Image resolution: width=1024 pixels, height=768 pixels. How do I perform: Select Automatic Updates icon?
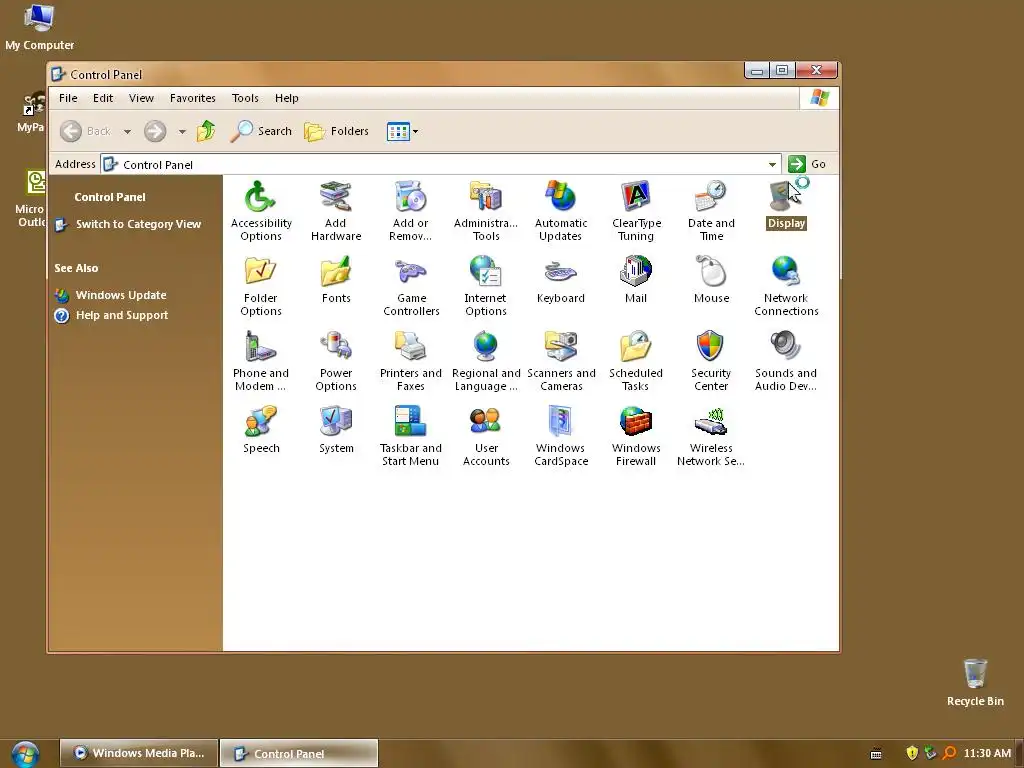point(561,210)
